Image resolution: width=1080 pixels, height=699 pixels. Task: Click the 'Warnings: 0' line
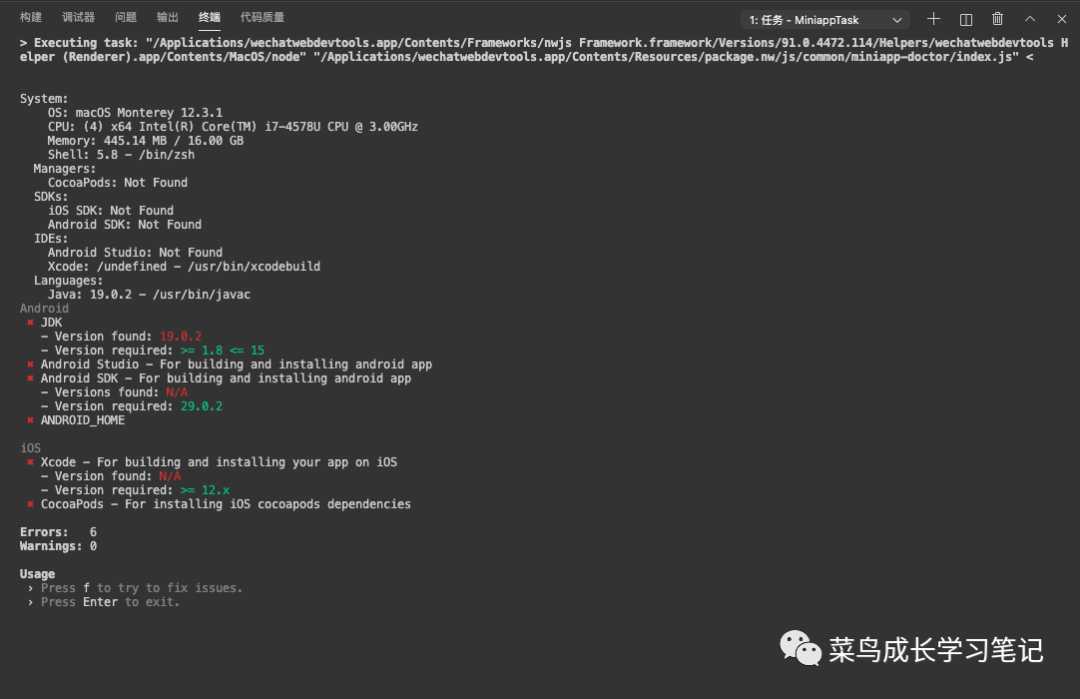pyautogui.click(x=59, y=546)
